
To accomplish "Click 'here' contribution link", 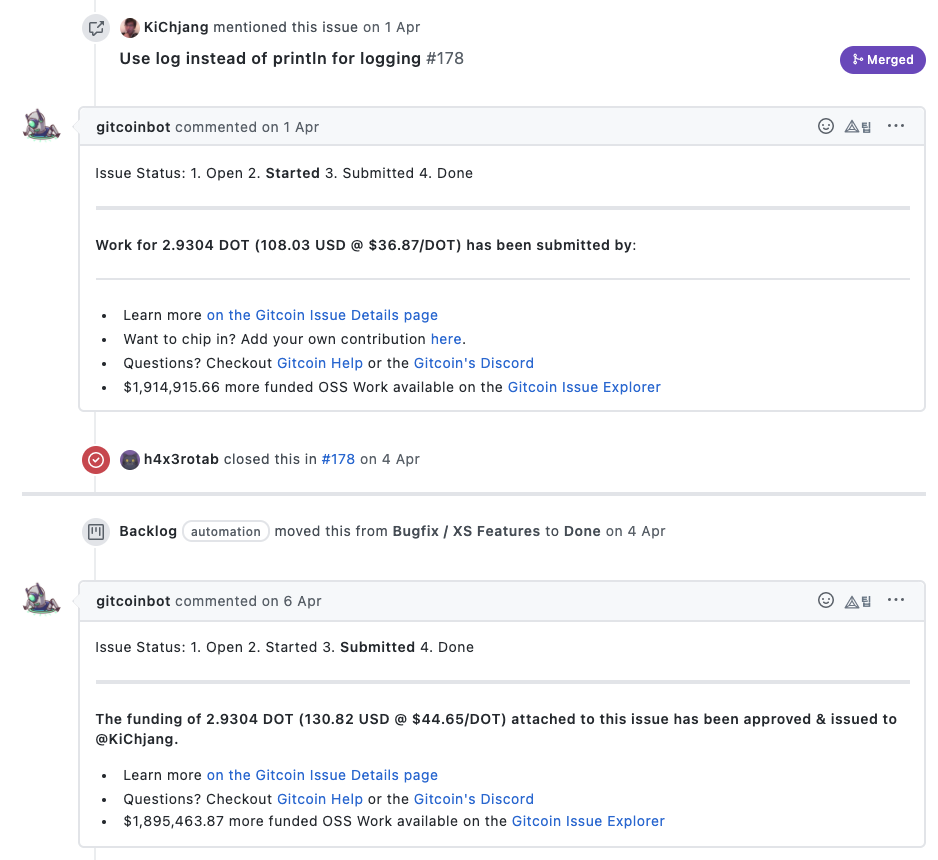I will pyautogui.click(x=446, y=339).
